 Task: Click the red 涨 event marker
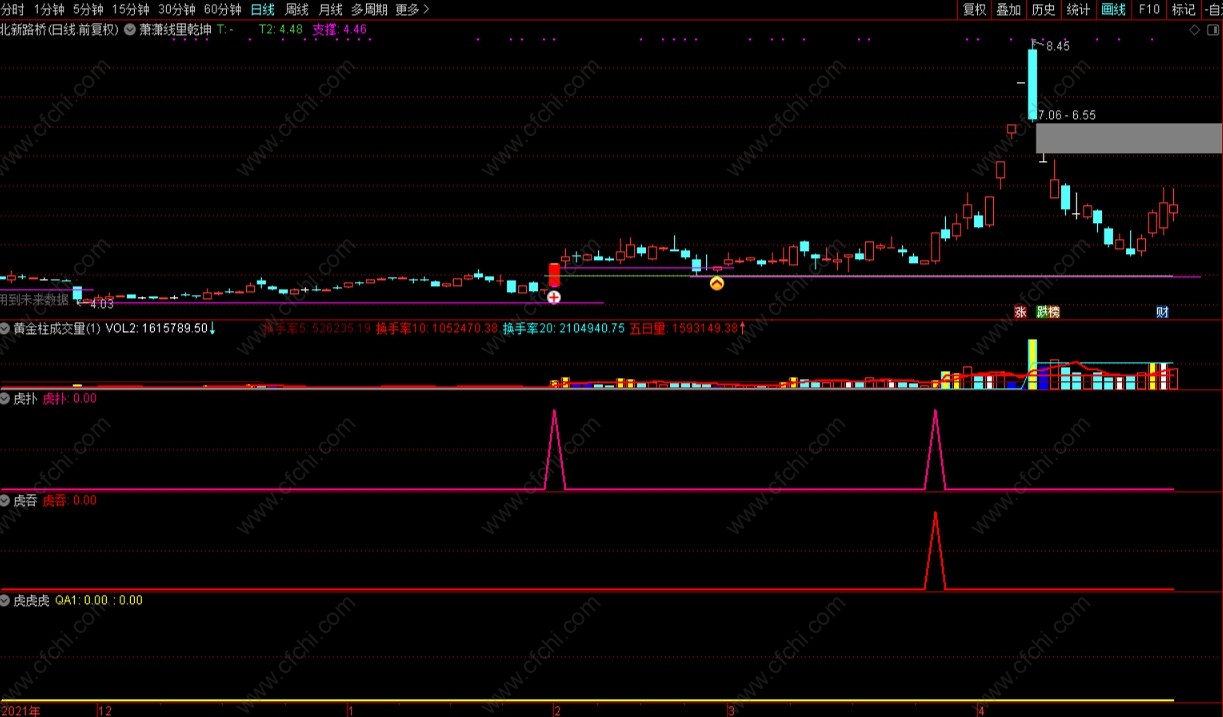pyautogui.click(x=1020, y=312)
